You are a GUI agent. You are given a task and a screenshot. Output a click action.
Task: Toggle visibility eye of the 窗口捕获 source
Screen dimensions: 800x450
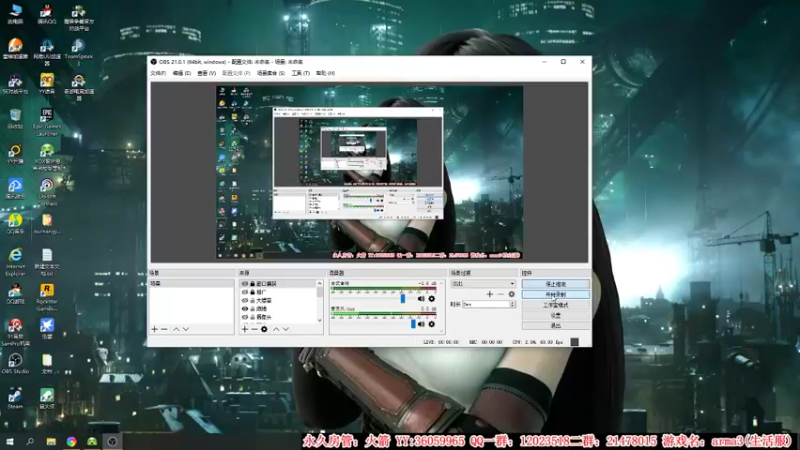coord(244,284)
